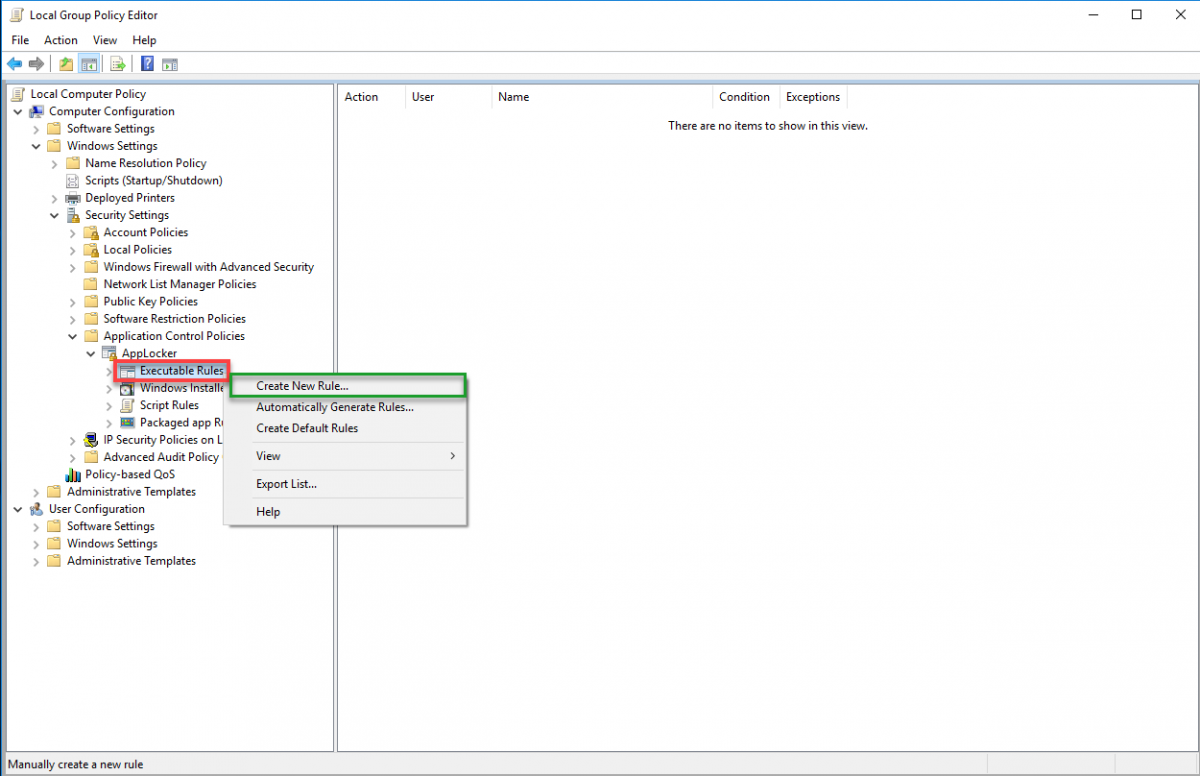The width and height of the screenshot is (1200, 776).
Task: Open the View submenu in context menu
Action: tap(268, 456)
